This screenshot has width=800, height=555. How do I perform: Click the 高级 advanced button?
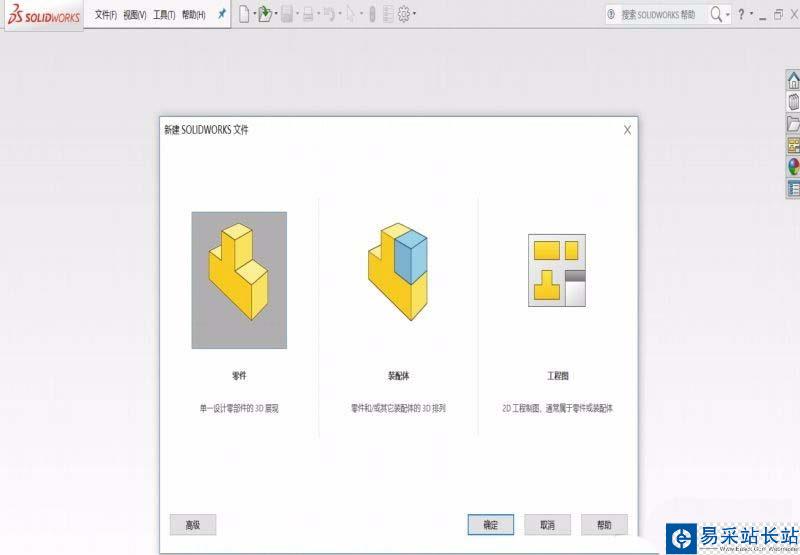click(193, 525)
